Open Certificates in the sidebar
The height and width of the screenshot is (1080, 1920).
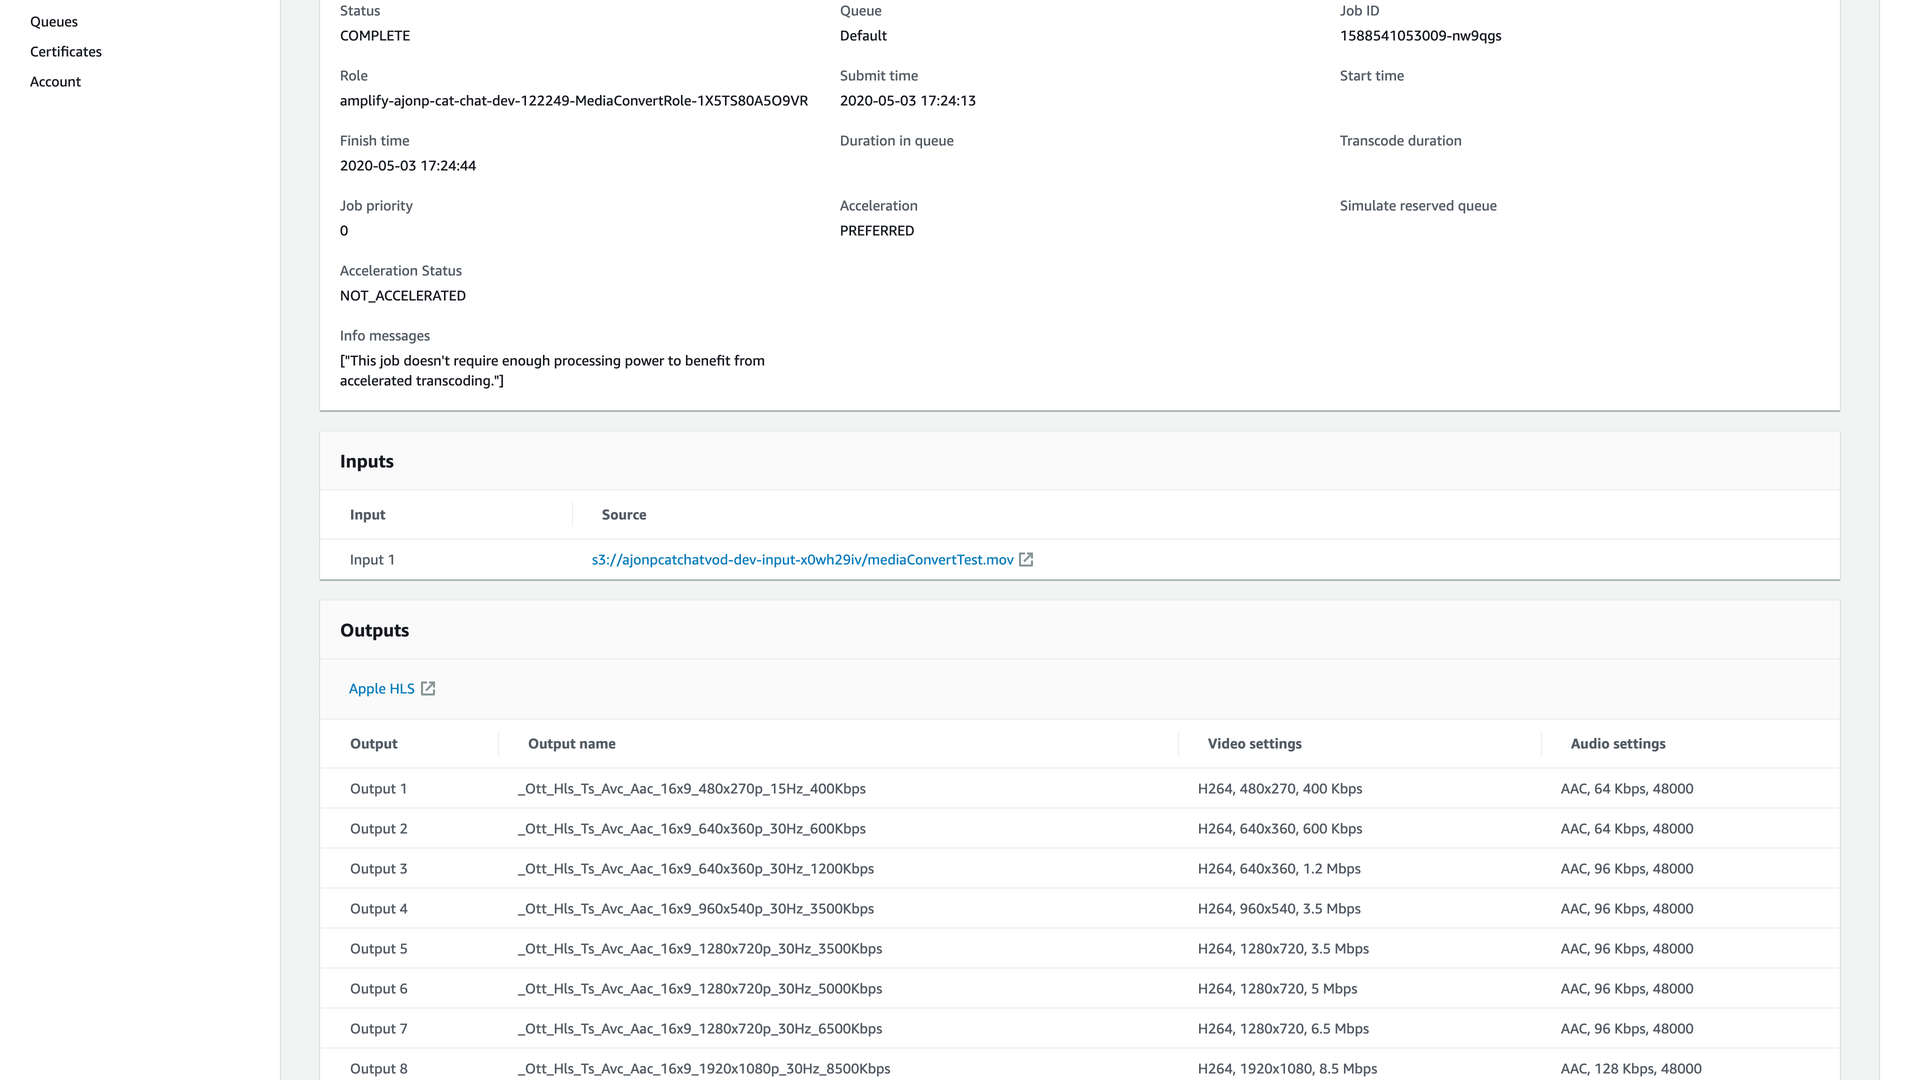pyautogui.click(x=66, y=52)
